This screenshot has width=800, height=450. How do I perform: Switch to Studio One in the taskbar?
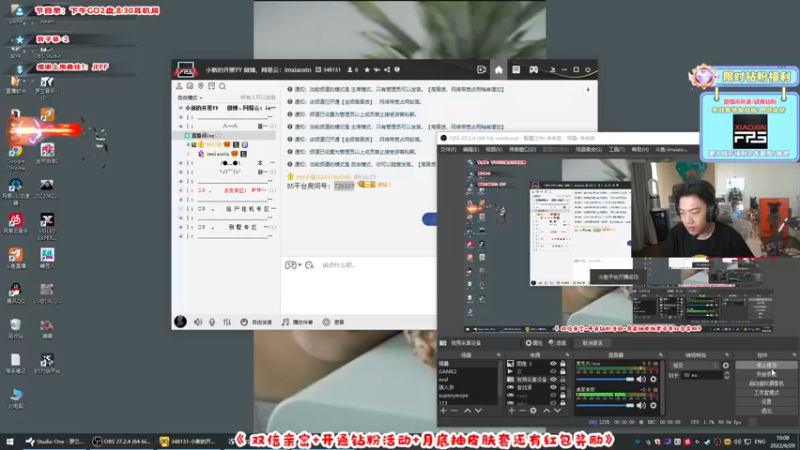click(55, 441)
